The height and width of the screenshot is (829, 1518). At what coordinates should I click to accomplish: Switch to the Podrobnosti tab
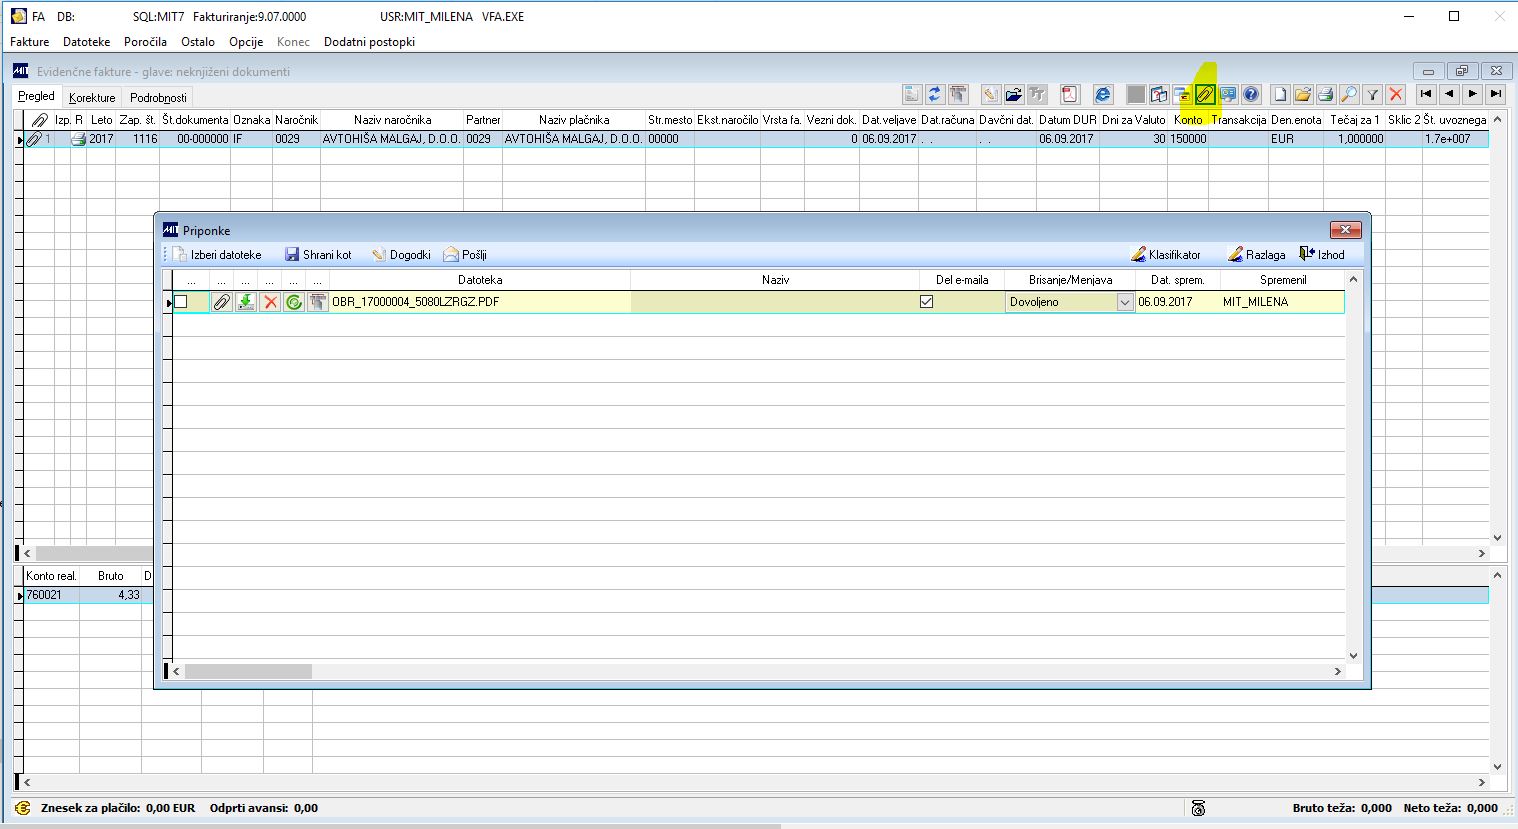[x=158, y=98]
